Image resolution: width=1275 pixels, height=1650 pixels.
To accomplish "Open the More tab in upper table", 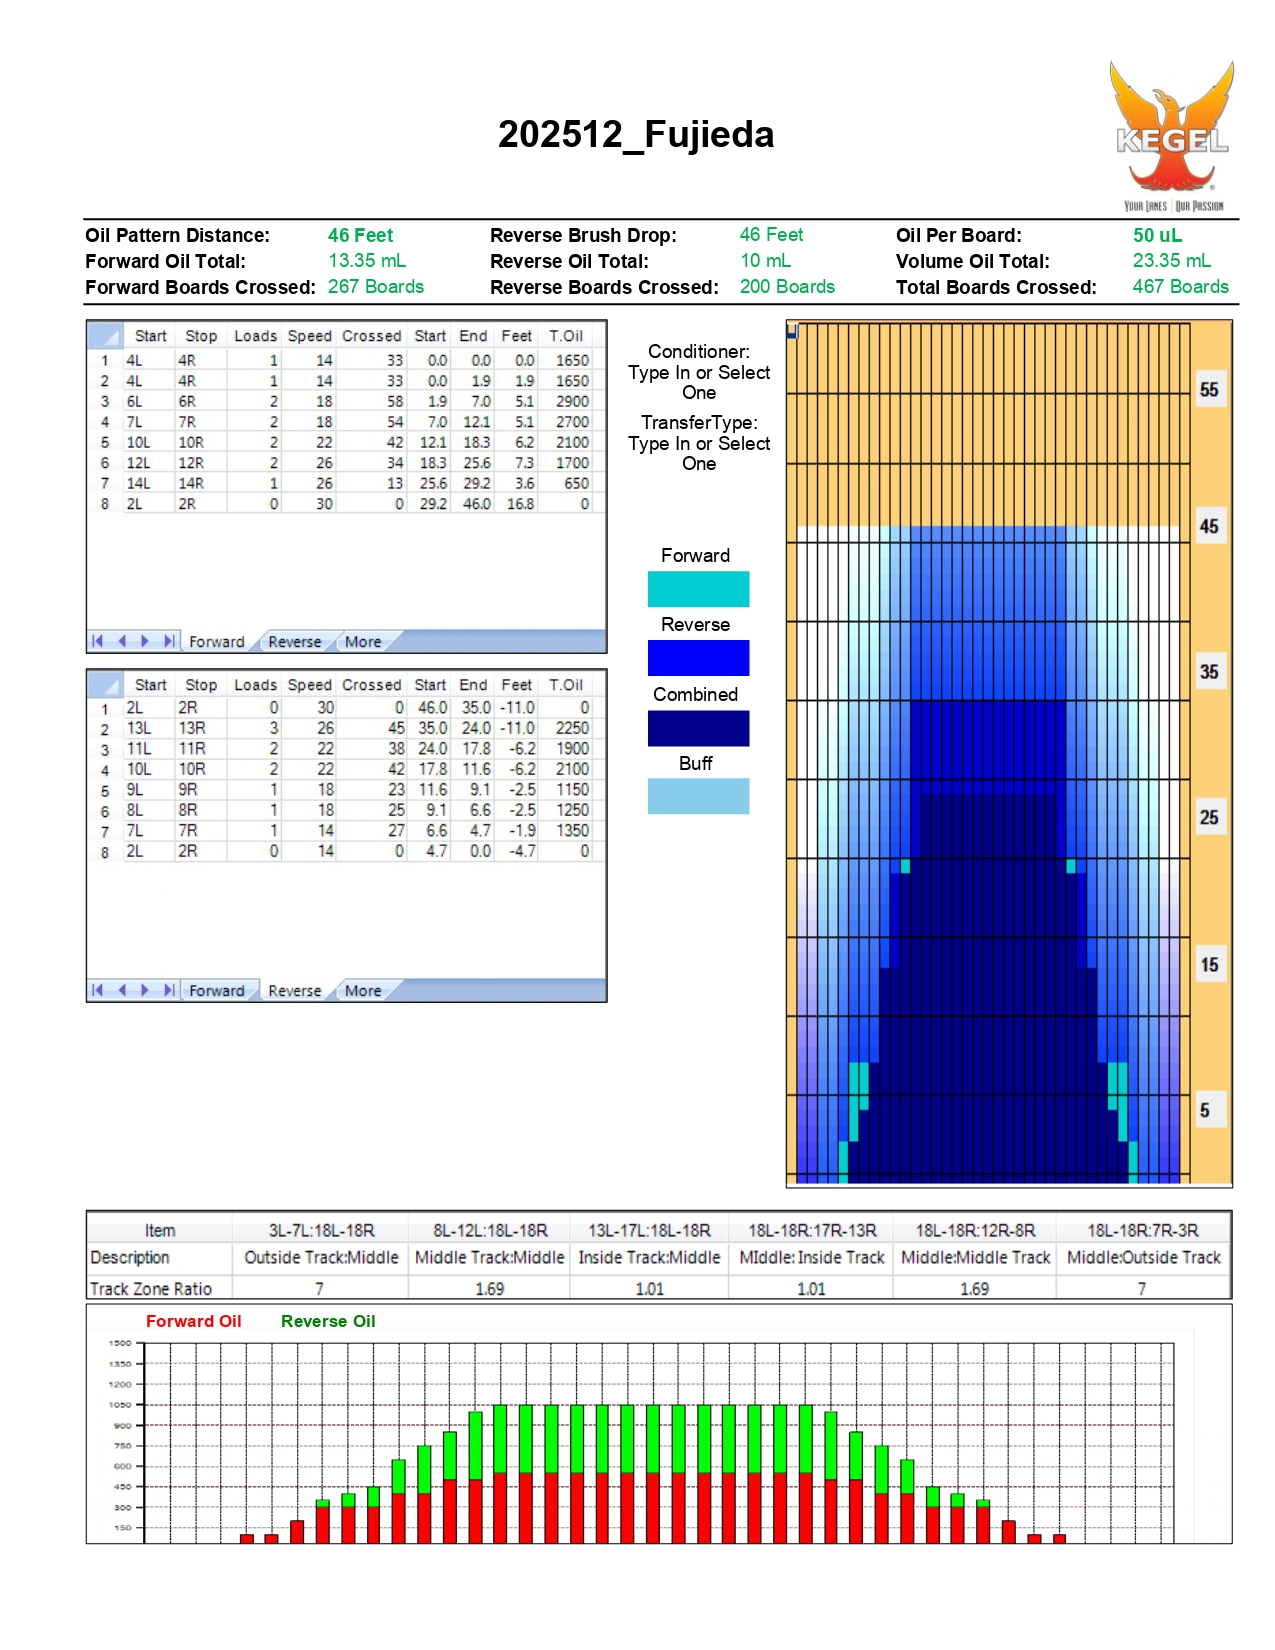I will tap(363, 642).
